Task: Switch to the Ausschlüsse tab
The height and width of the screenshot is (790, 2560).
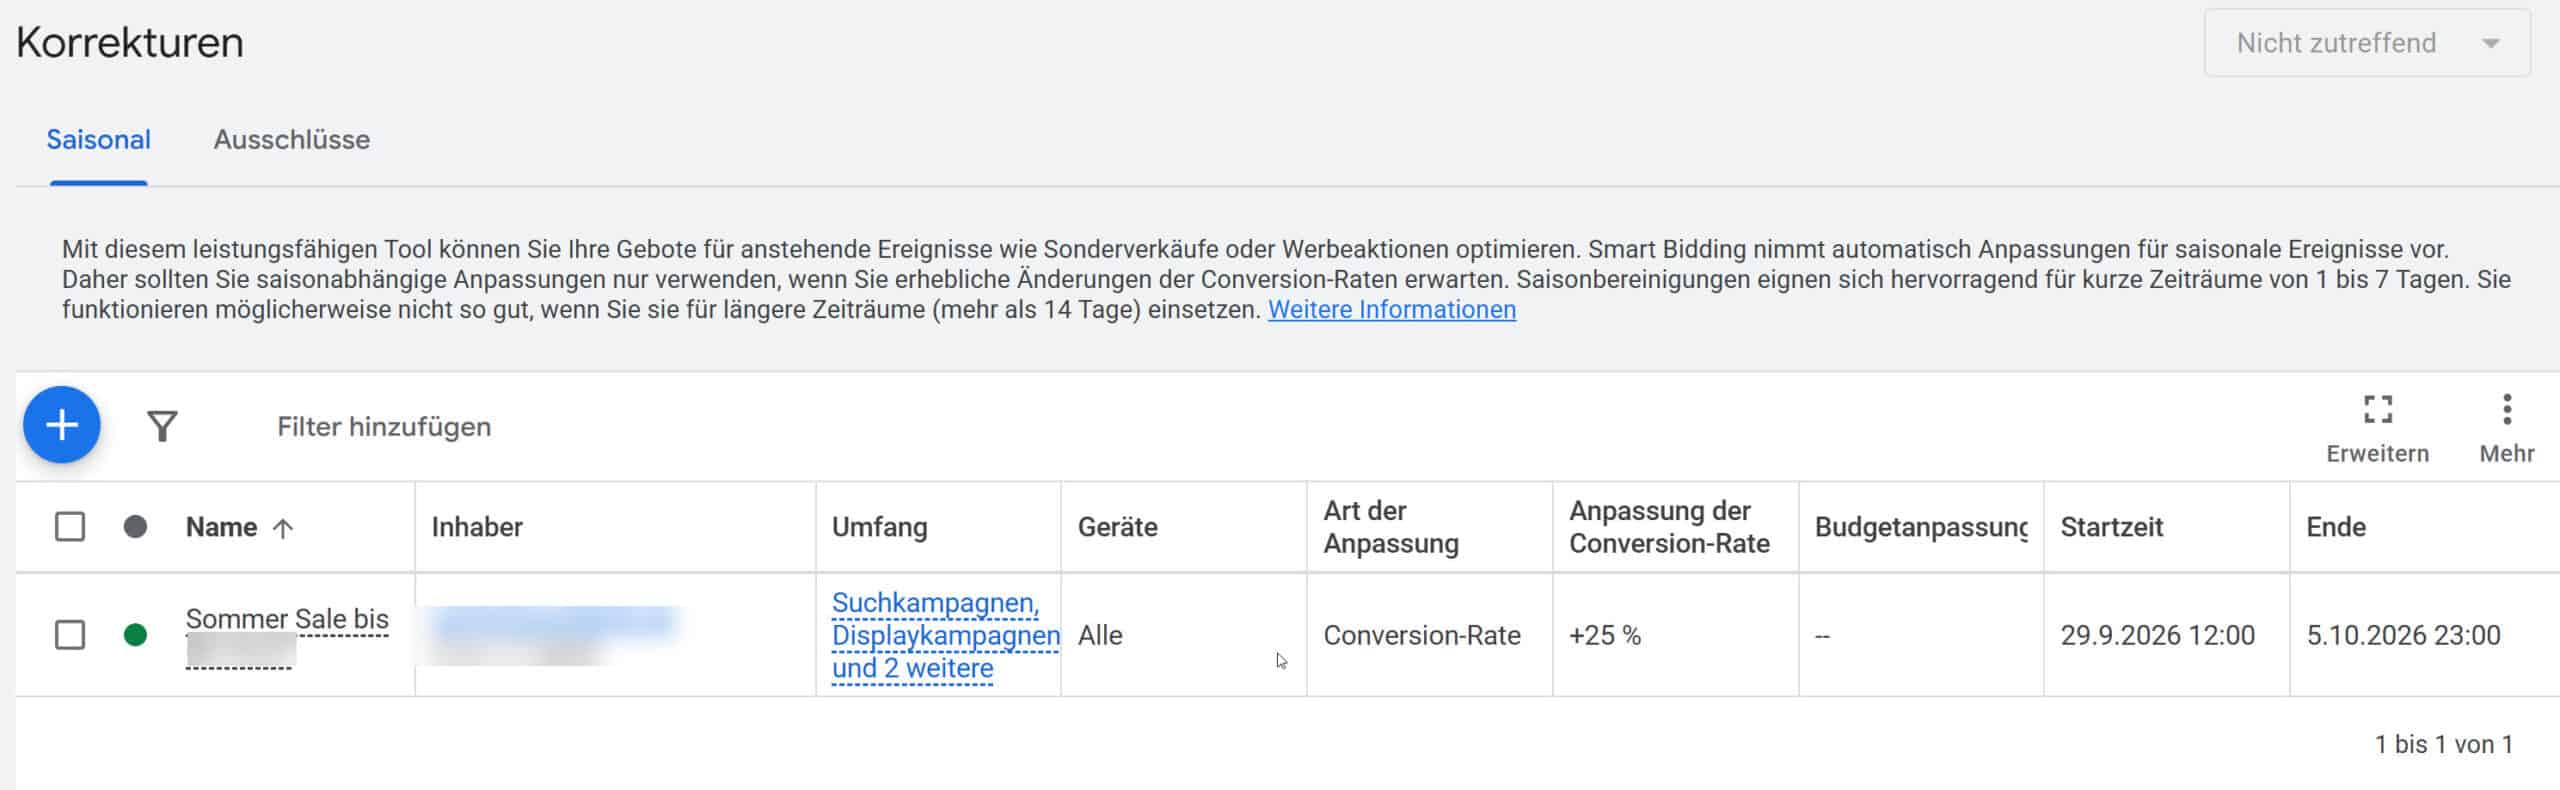Action: (x=292, y=140)
